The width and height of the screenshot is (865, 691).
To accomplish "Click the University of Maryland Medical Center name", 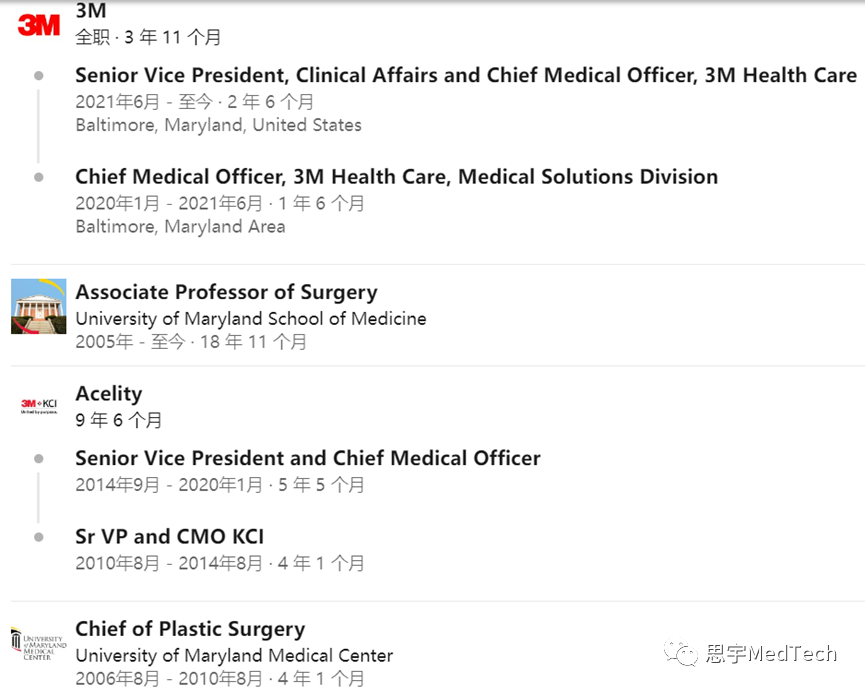I will [x=234, y=655].
